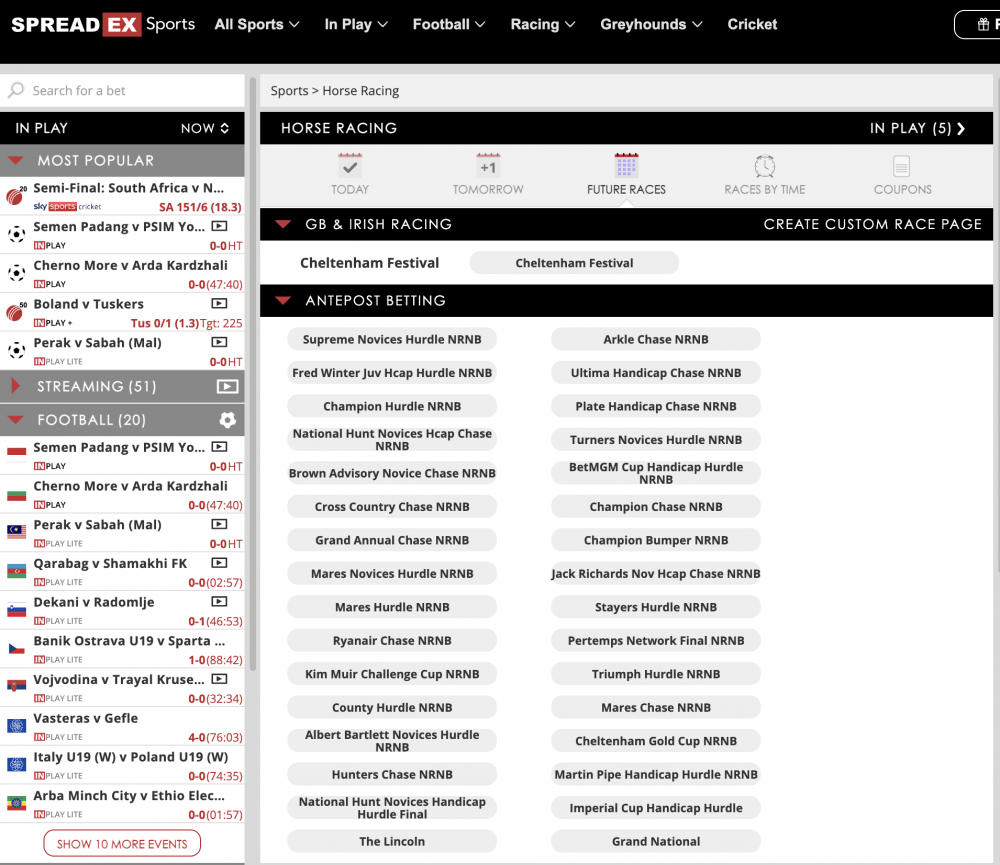1000x865 pixels.
Task: Click Show 10 More Events button
Action: pos(122,844)
